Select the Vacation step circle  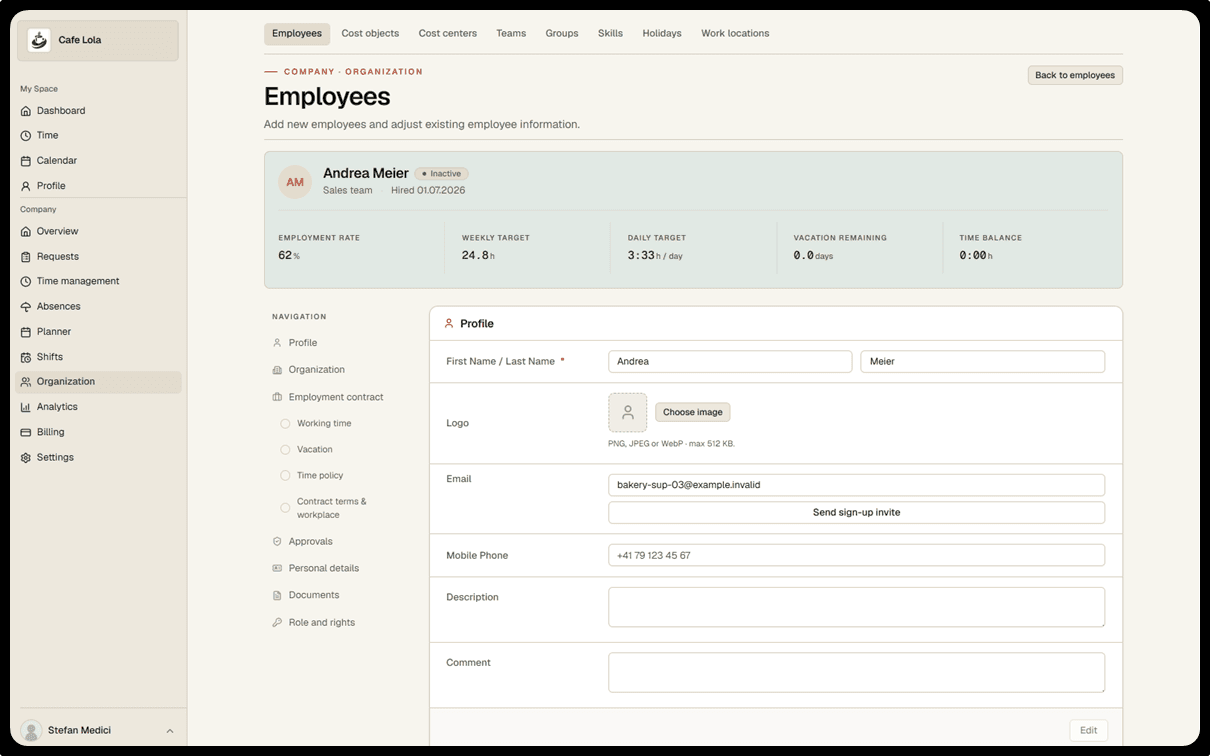(x=285, y=450)
